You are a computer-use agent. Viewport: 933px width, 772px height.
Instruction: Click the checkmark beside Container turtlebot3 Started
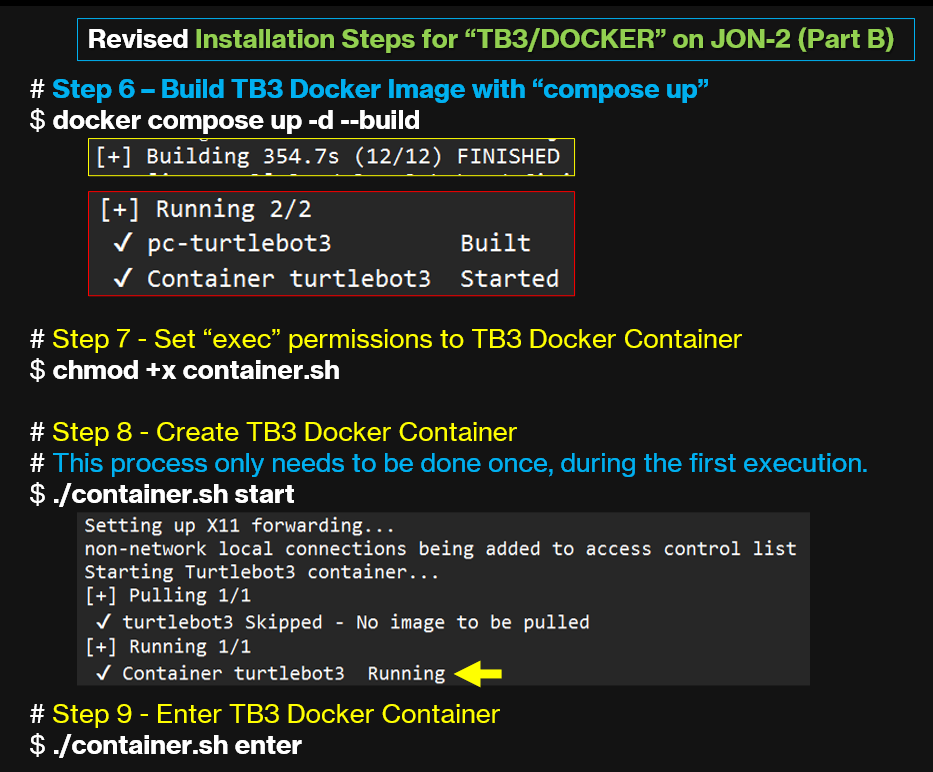coord(124,279)
